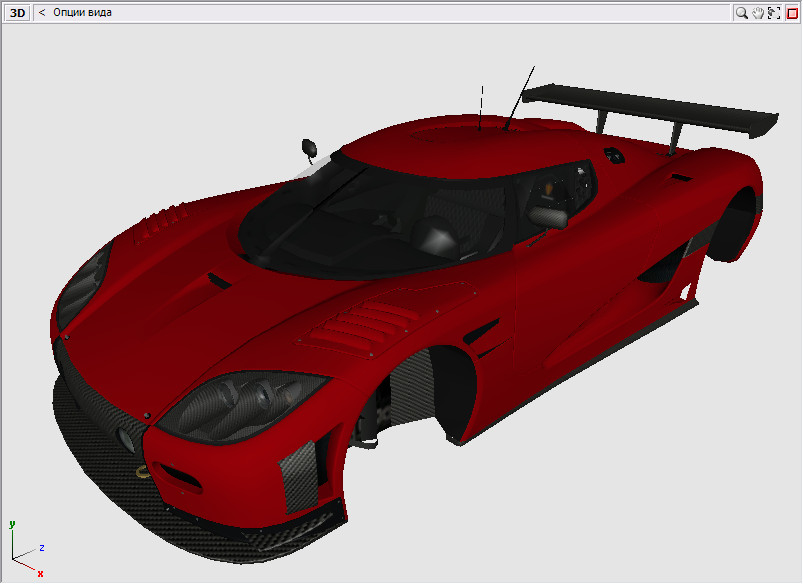Select the rotate view tool

tap(774, 13)
